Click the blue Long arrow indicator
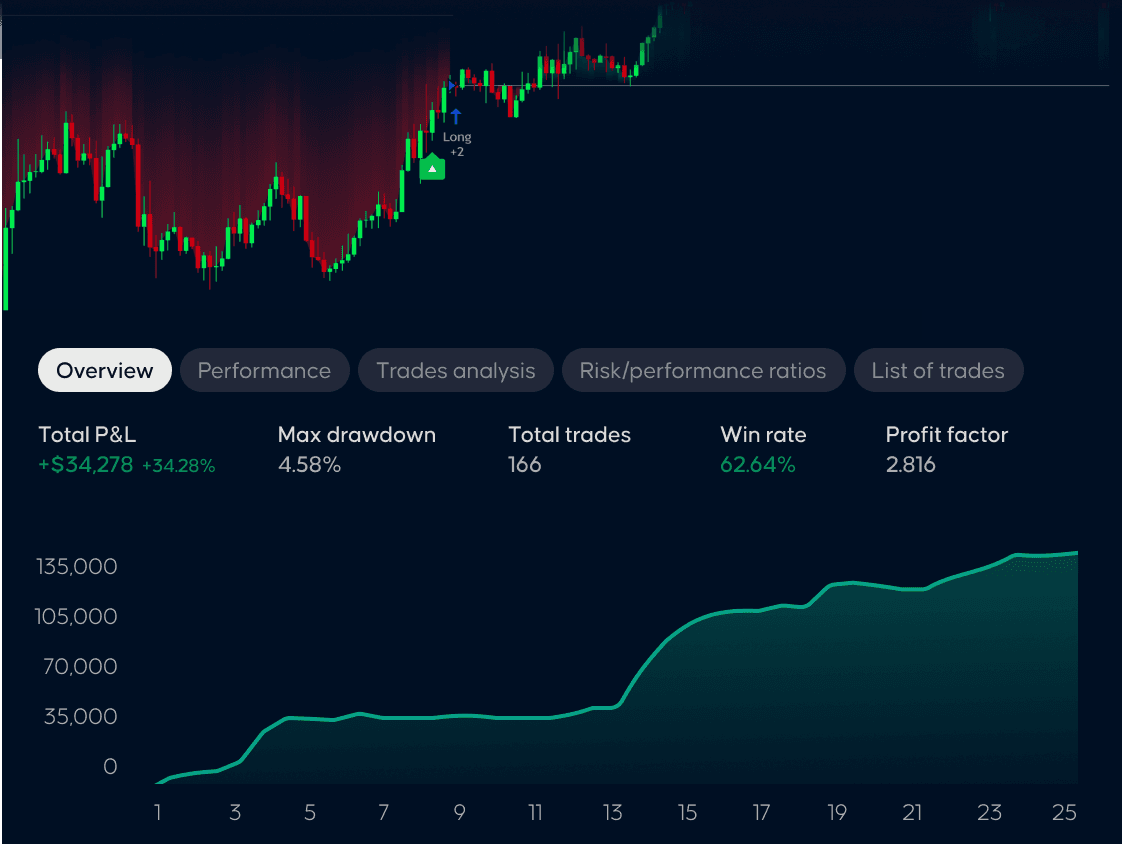1122x844 pixels. click(456, 115)
